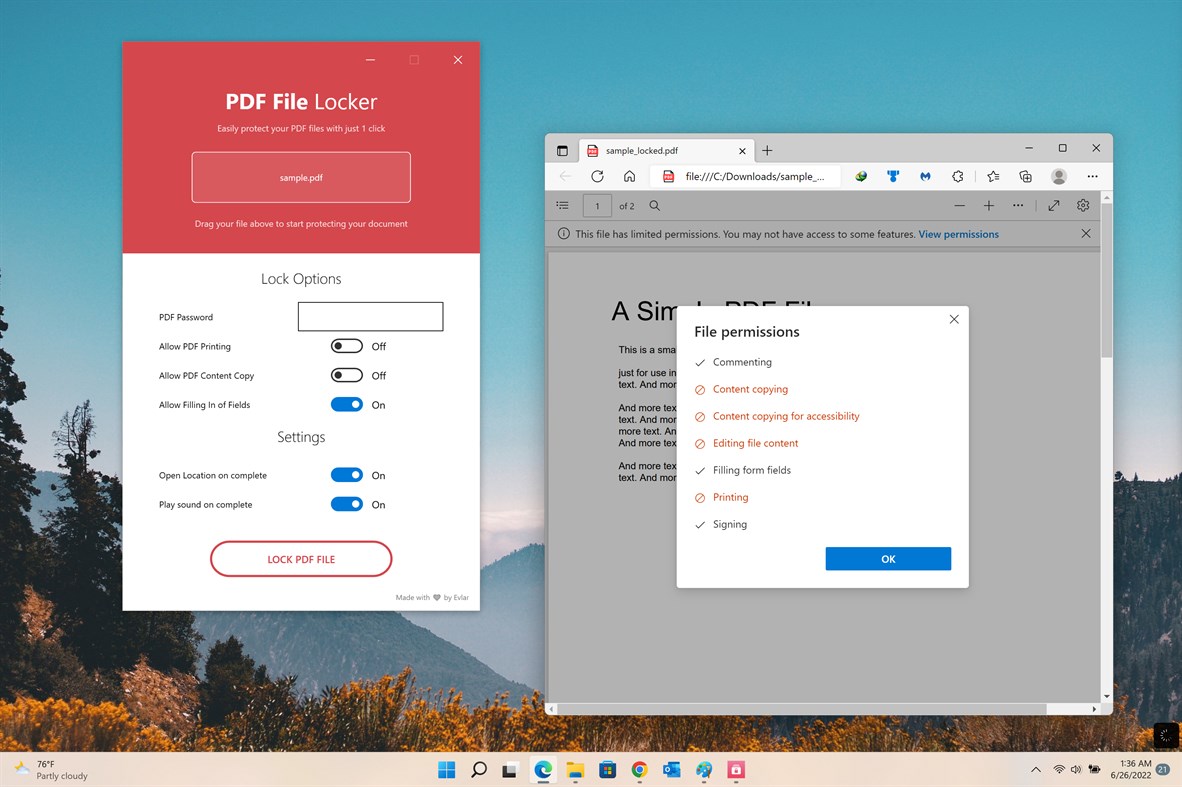Open the Edge browser settings menu
This screenshot has height=787, width=1182.
tap(1092, 176)
